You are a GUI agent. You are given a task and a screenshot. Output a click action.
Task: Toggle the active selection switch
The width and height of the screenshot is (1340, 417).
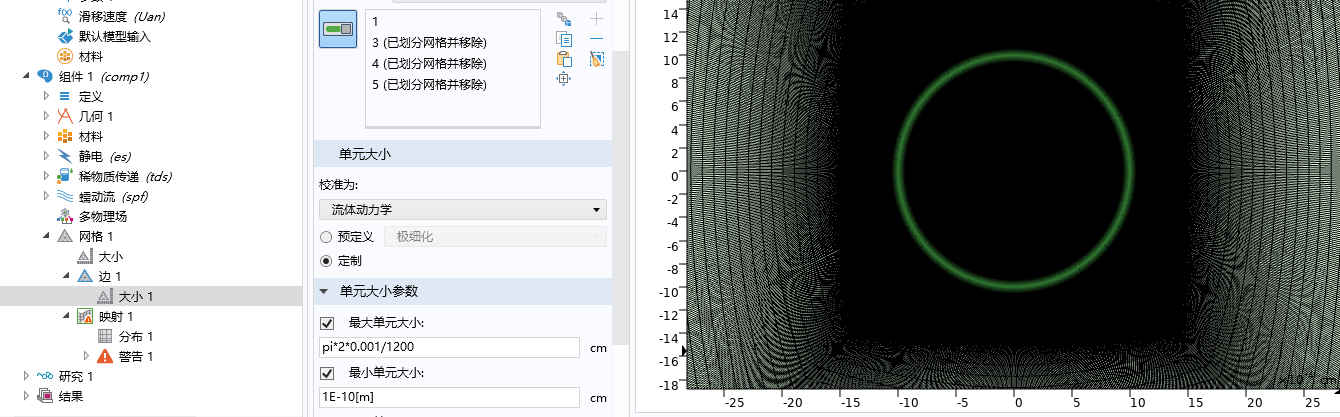338,30
